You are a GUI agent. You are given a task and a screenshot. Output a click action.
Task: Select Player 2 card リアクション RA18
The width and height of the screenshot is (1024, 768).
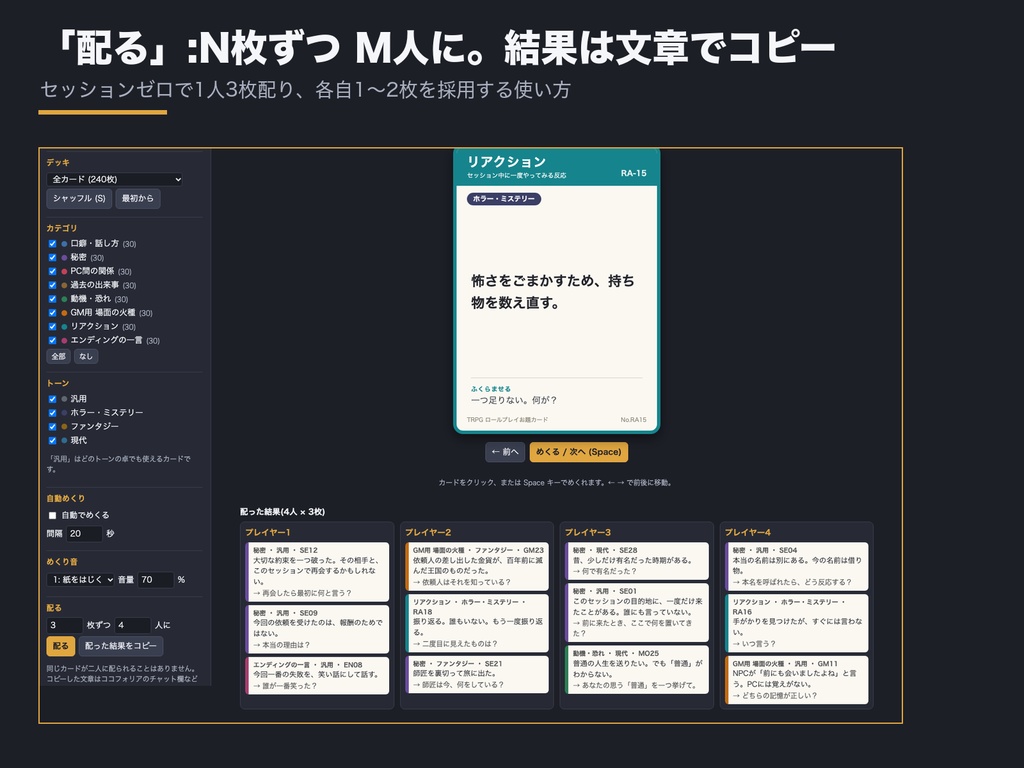[477, 623]
